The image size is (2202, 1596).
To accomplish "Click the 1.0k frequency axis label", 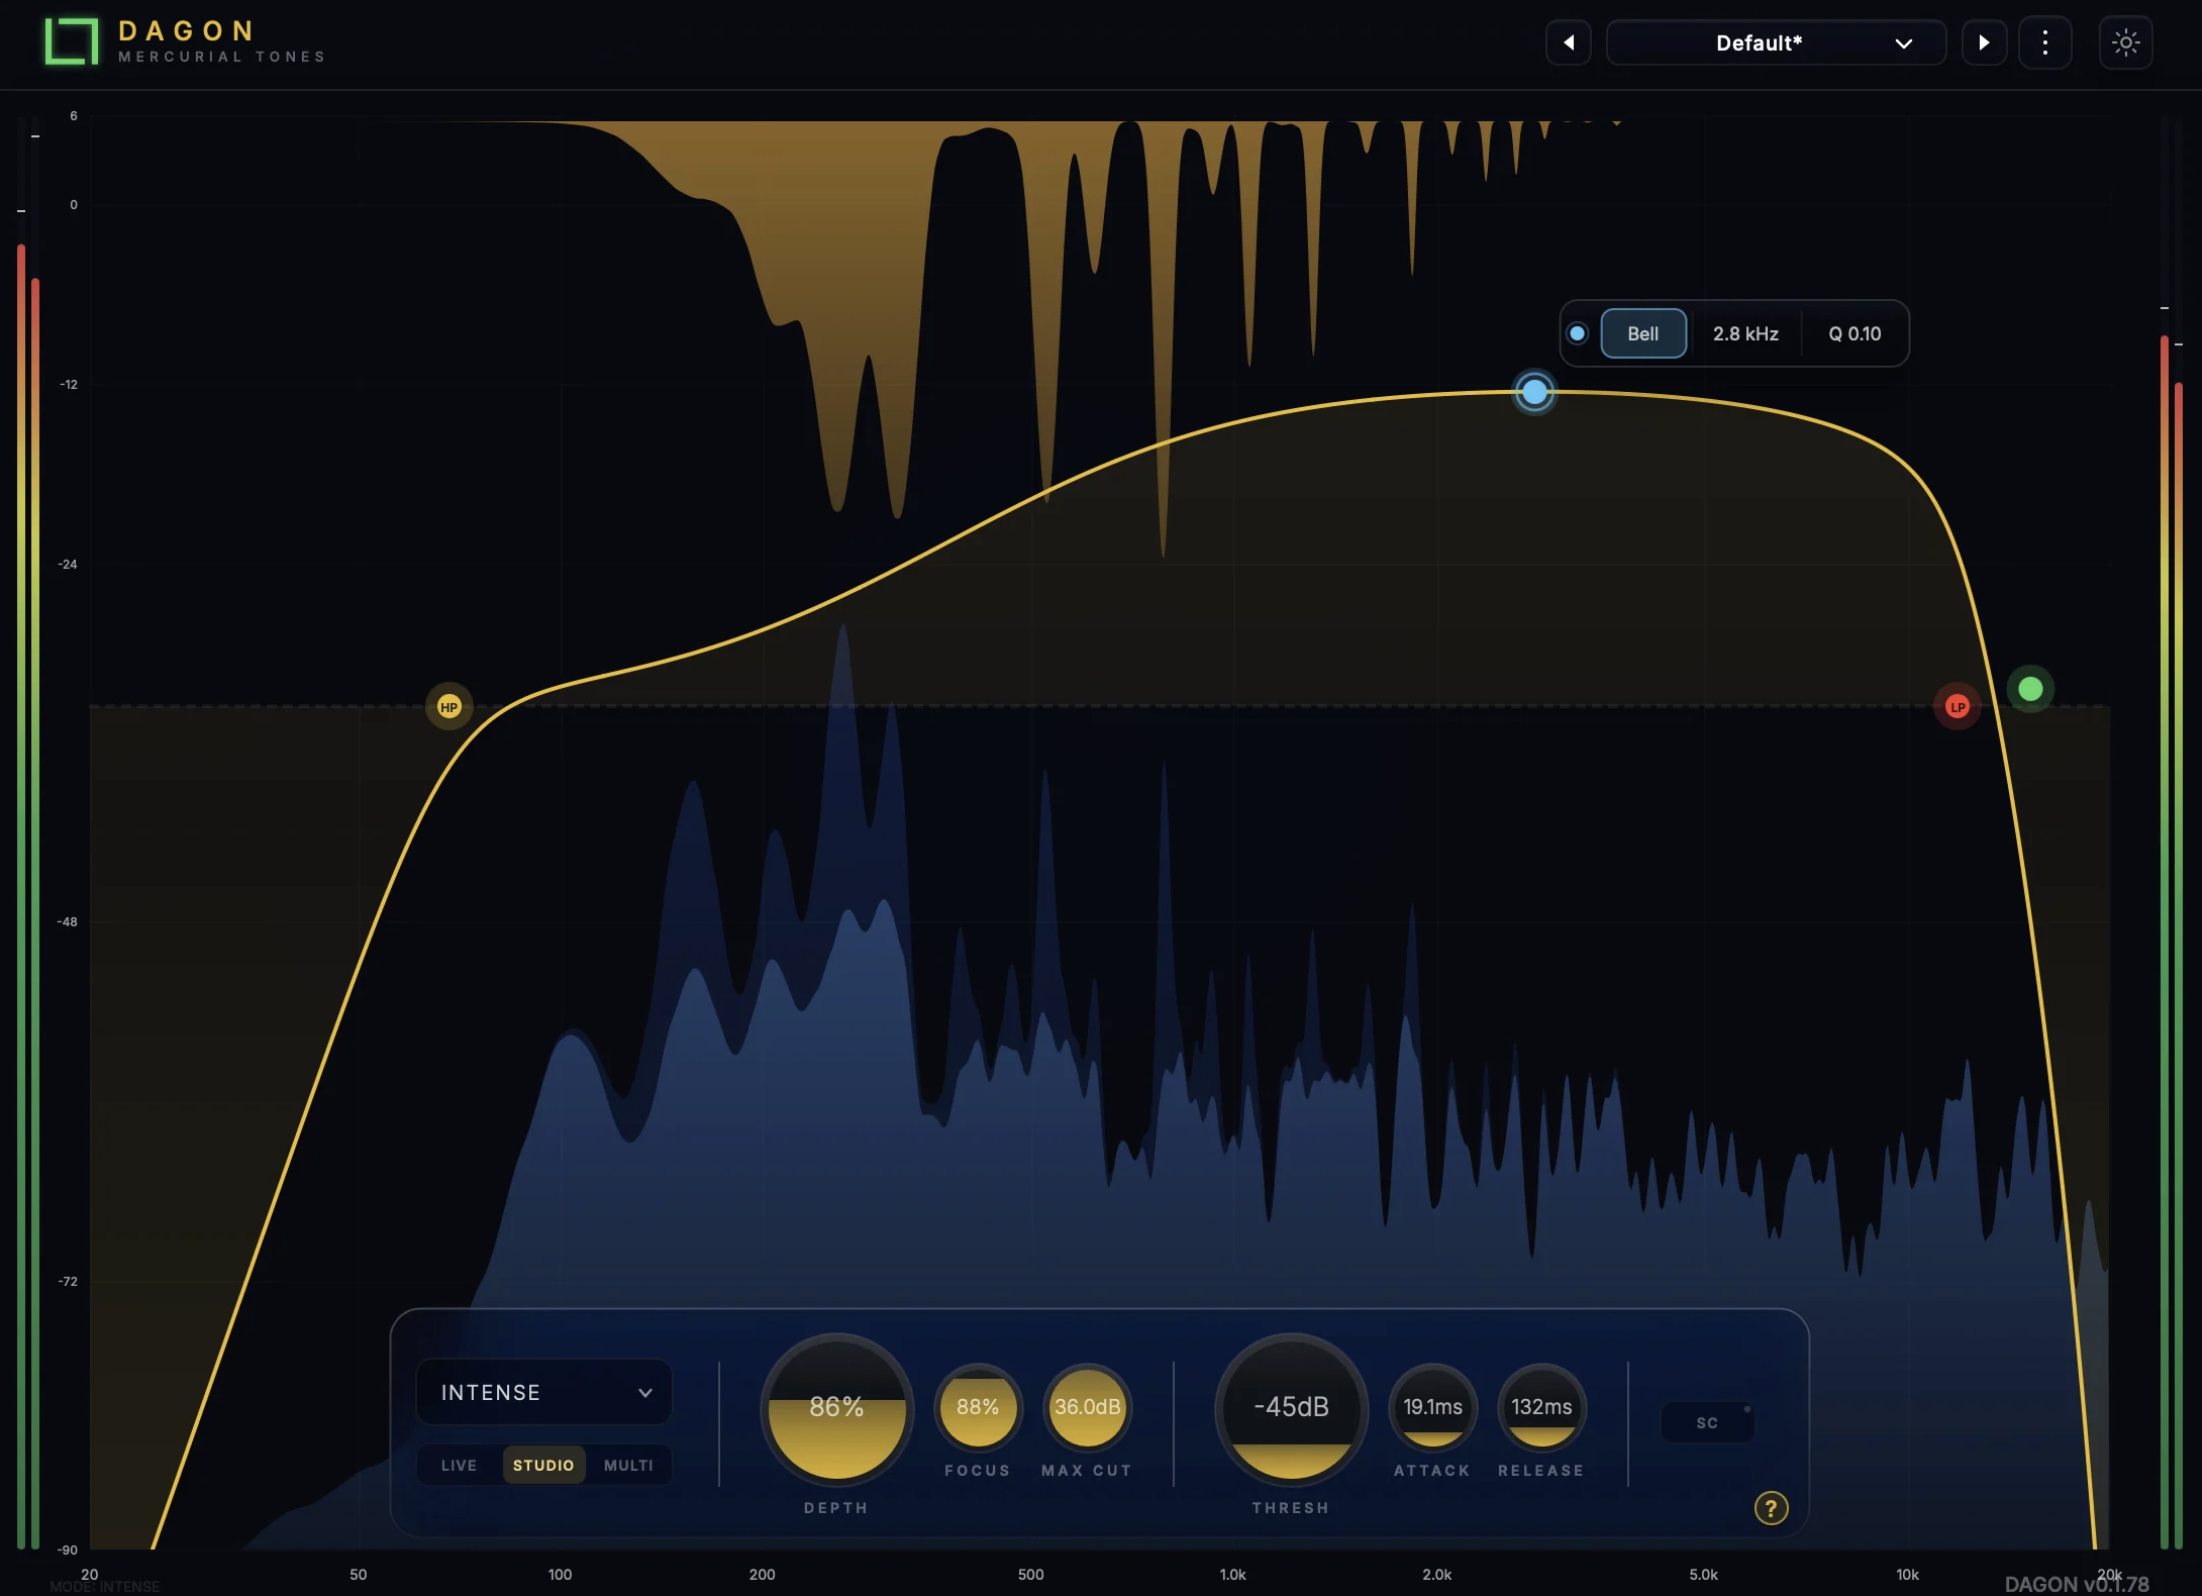I will [1232, 1574].
